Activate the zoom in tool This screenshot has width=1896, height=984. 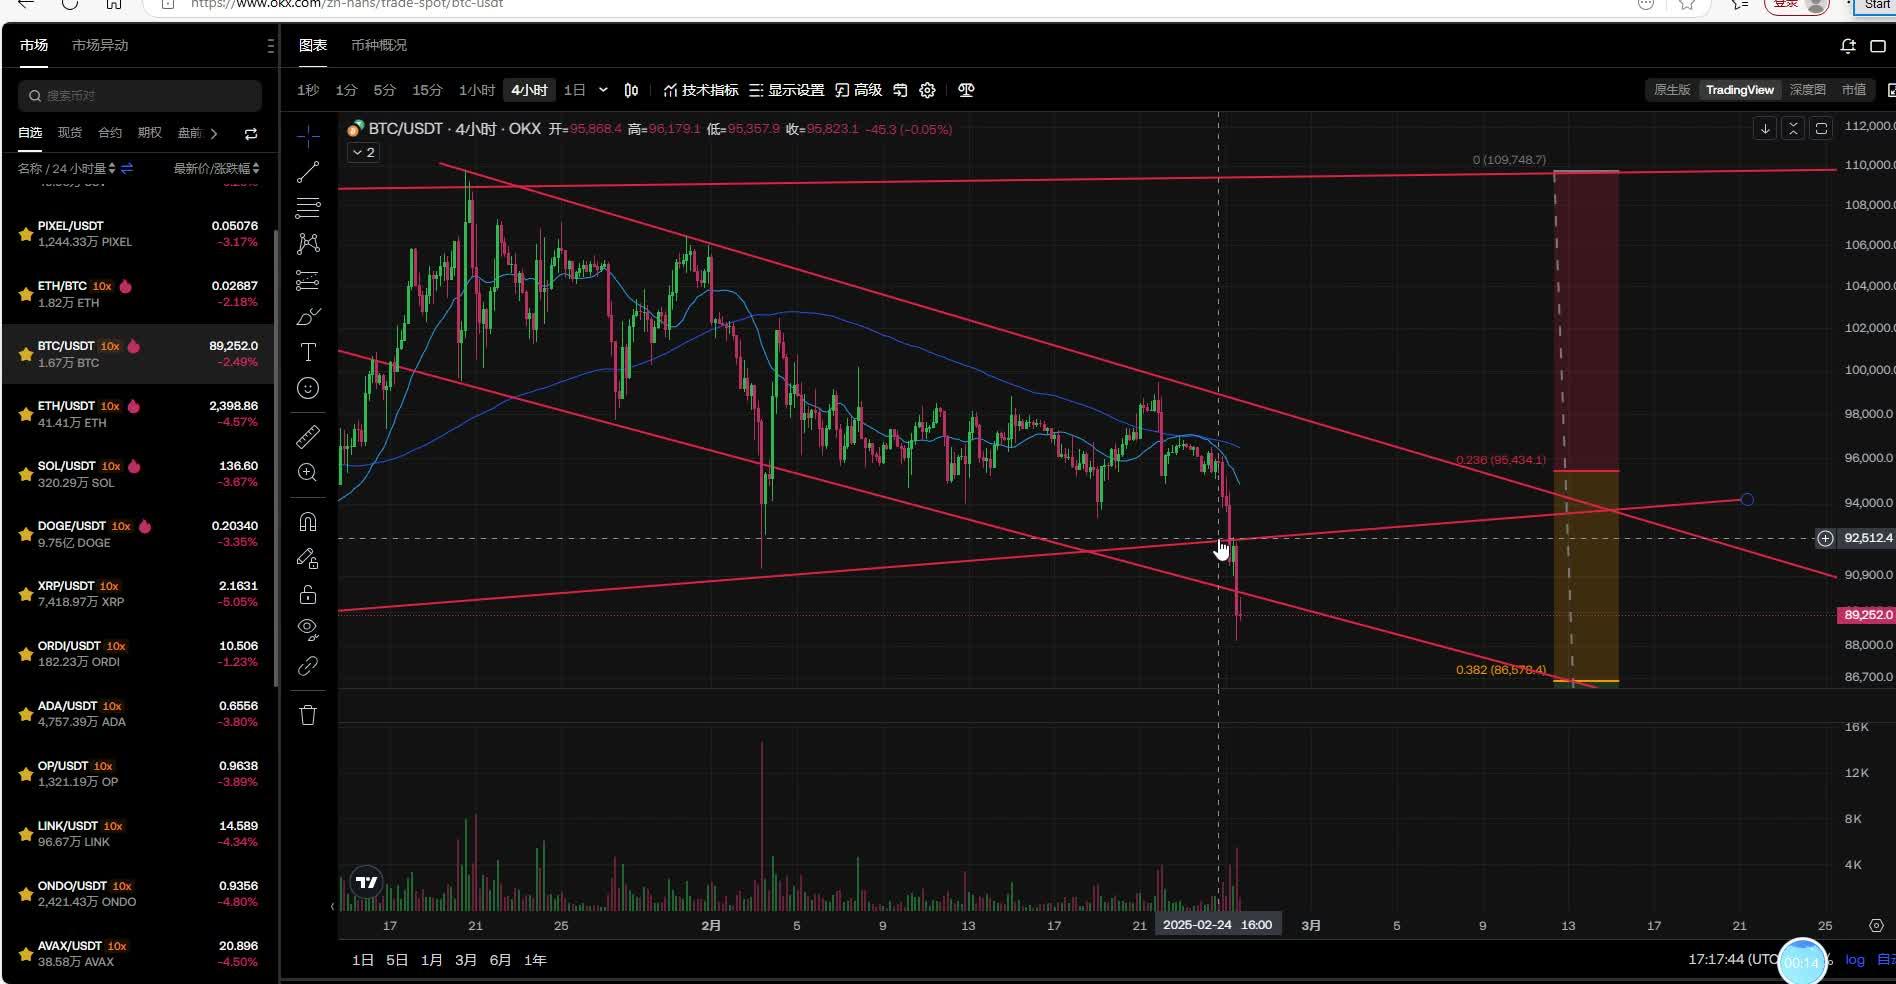(308, 472)
